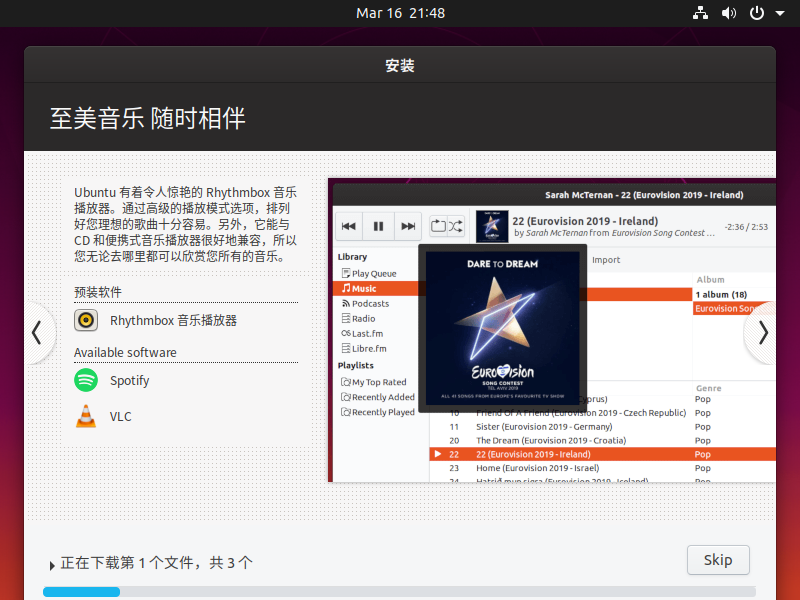Click the Libre.fm icon in sidebar
Viewport: 800px width, 600px height.
pos(346,348)
